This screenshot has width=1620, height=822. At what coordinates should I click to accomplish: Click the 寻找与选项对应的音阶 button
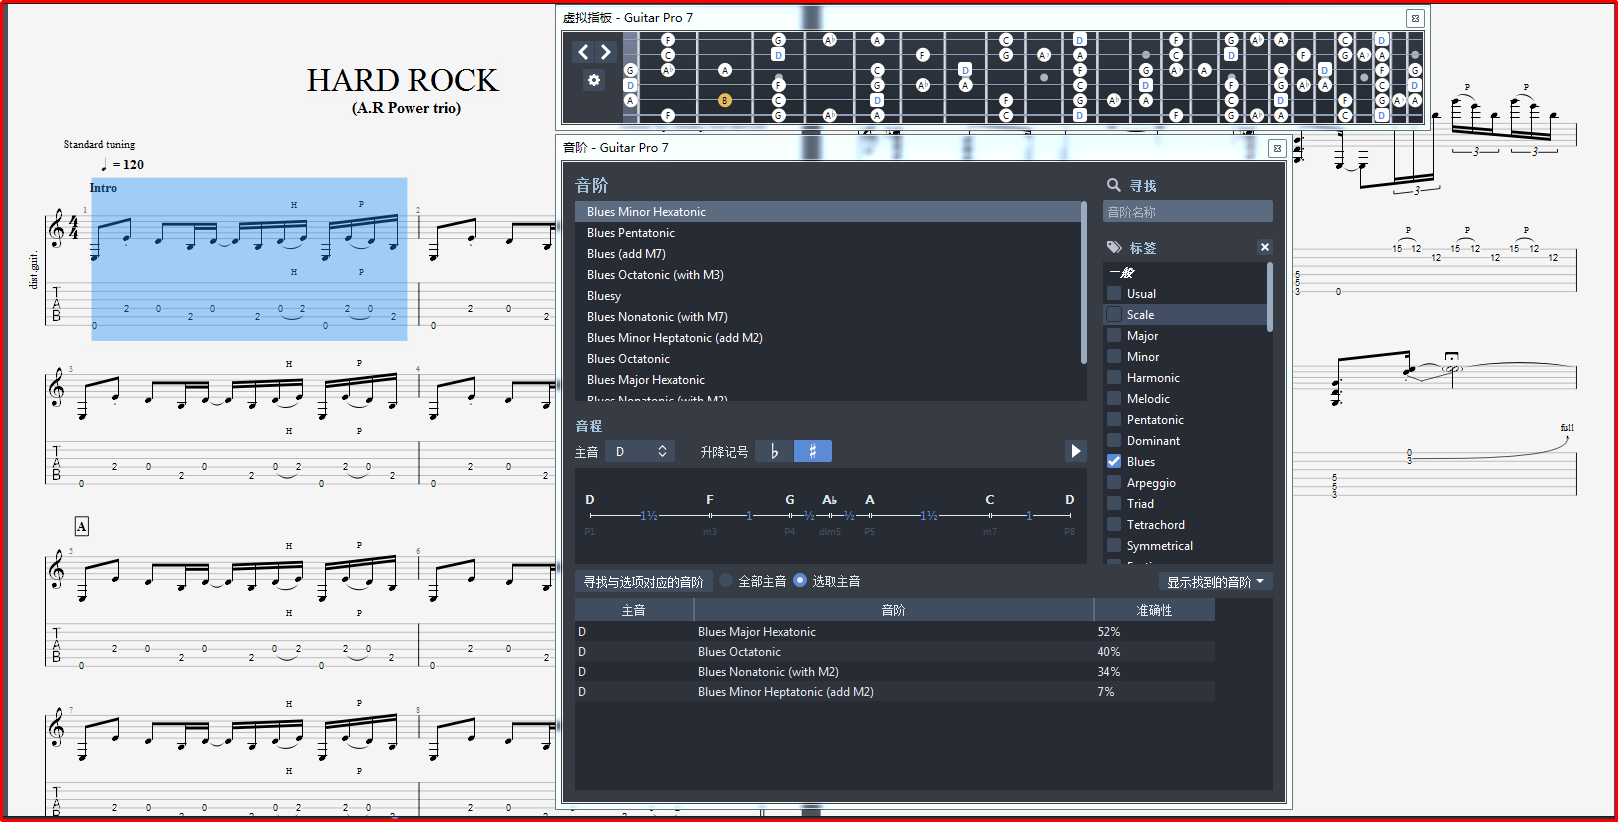[x=643, y=582]
